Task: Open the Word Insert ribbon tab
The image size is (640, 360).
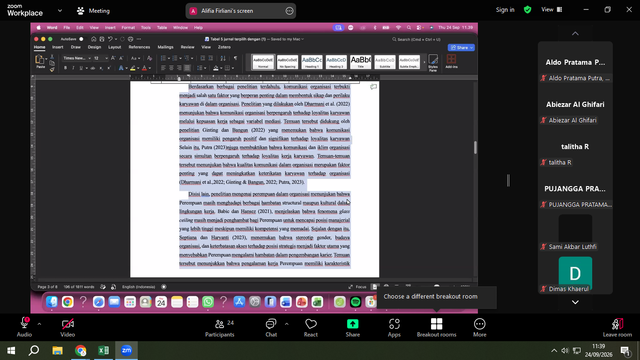Action: click(58, 47)
